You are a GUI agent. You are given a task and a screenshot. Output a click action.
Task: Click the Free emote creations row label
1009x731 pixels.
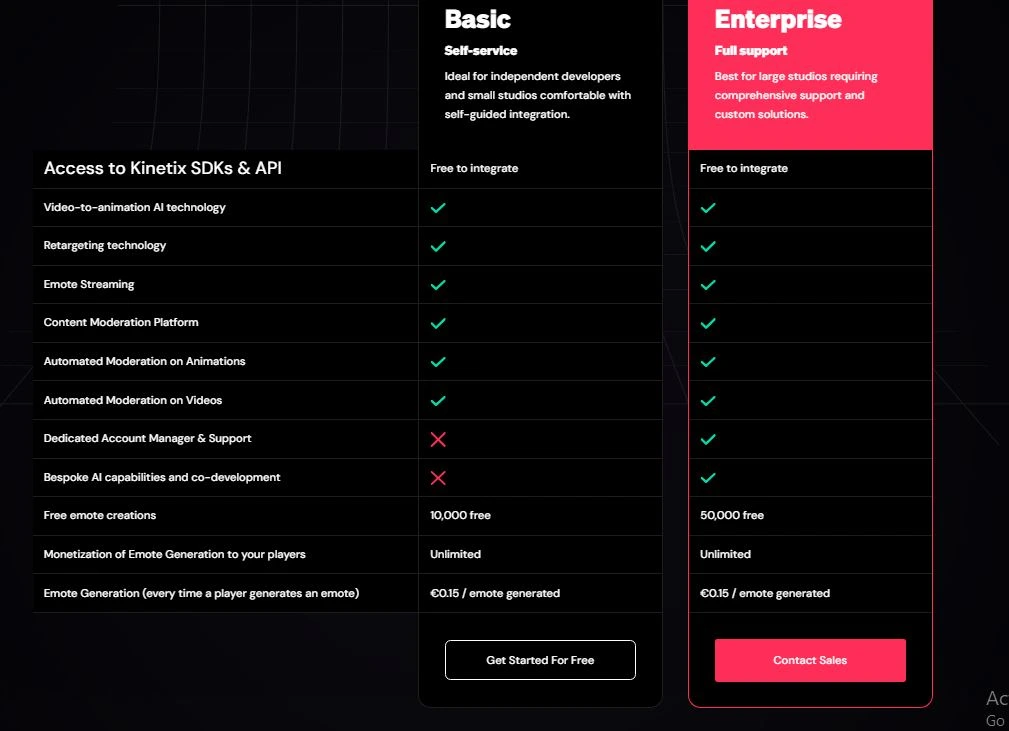point(100,516)
